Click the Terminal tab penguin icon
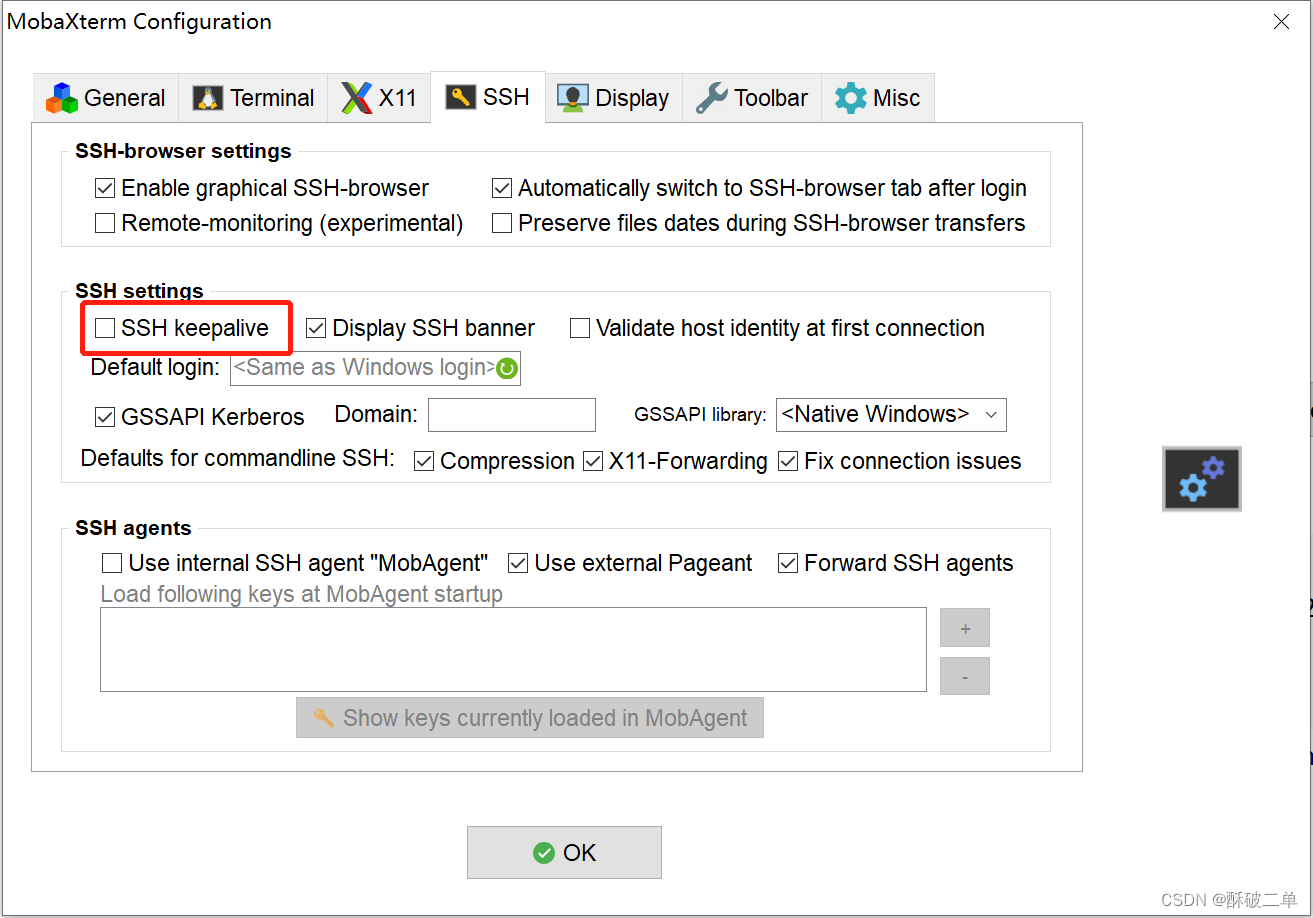This screenshot has height=918, width=1313. (208, 98)
